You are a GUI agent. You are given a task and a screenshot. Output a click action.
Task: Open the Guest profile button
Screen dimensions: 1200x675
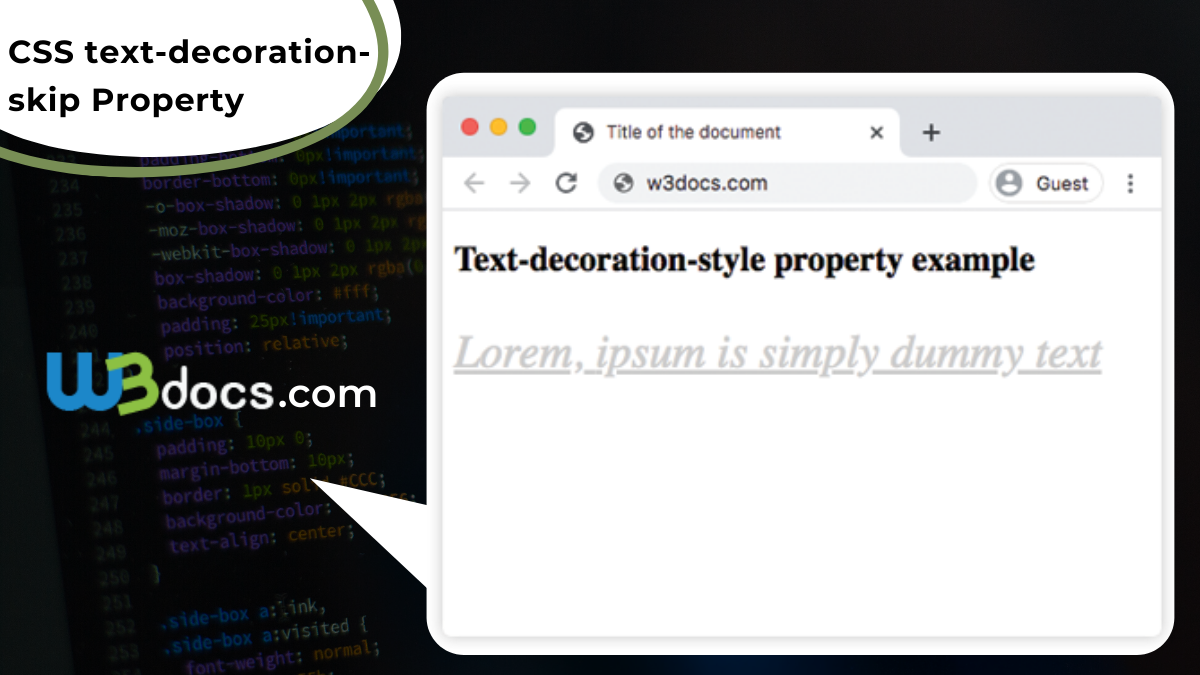coord(1045,183)
